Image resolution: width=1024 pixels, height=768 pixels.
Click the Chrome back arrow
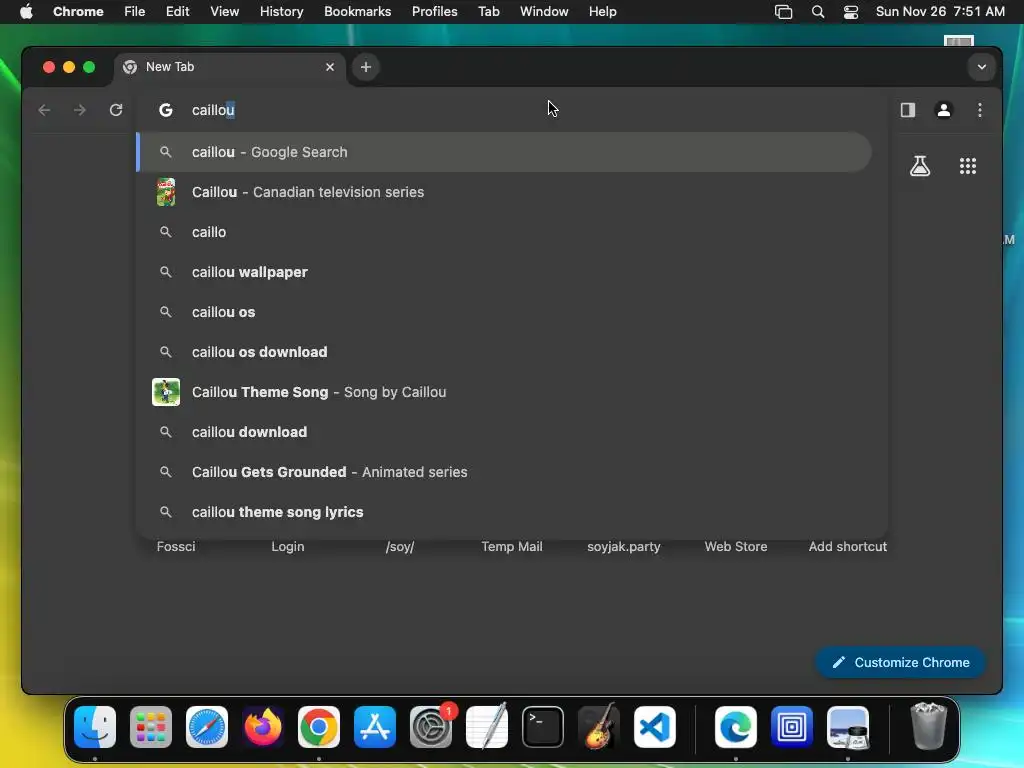(x=44, y=110)
